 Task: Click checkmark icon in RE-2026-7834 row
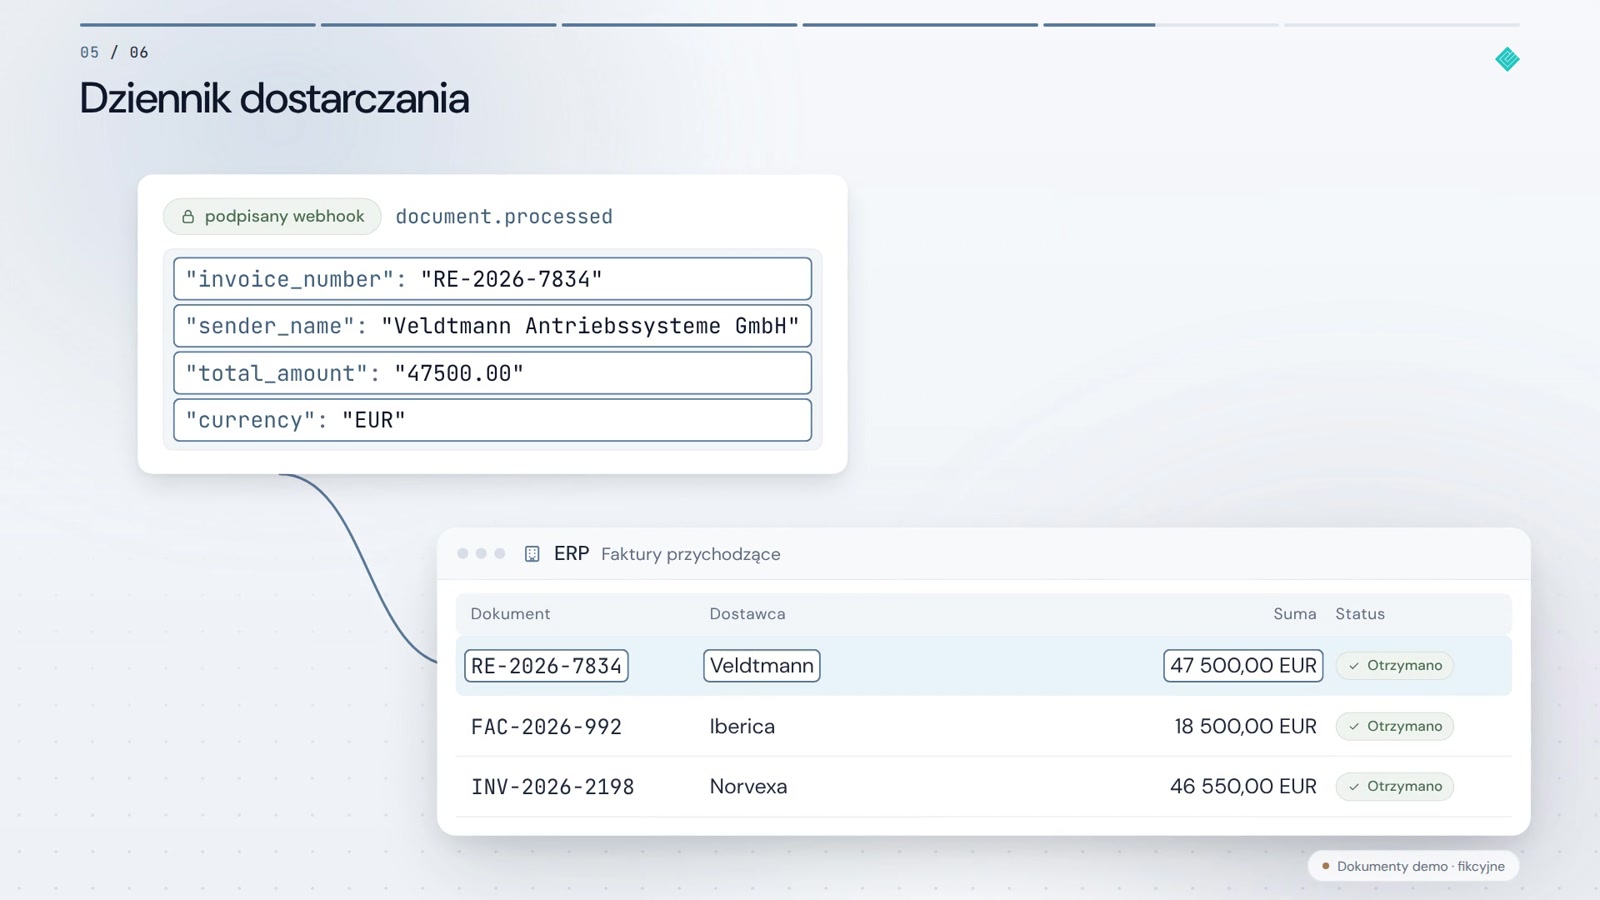pyautogui.click(x=1354, y=666)
